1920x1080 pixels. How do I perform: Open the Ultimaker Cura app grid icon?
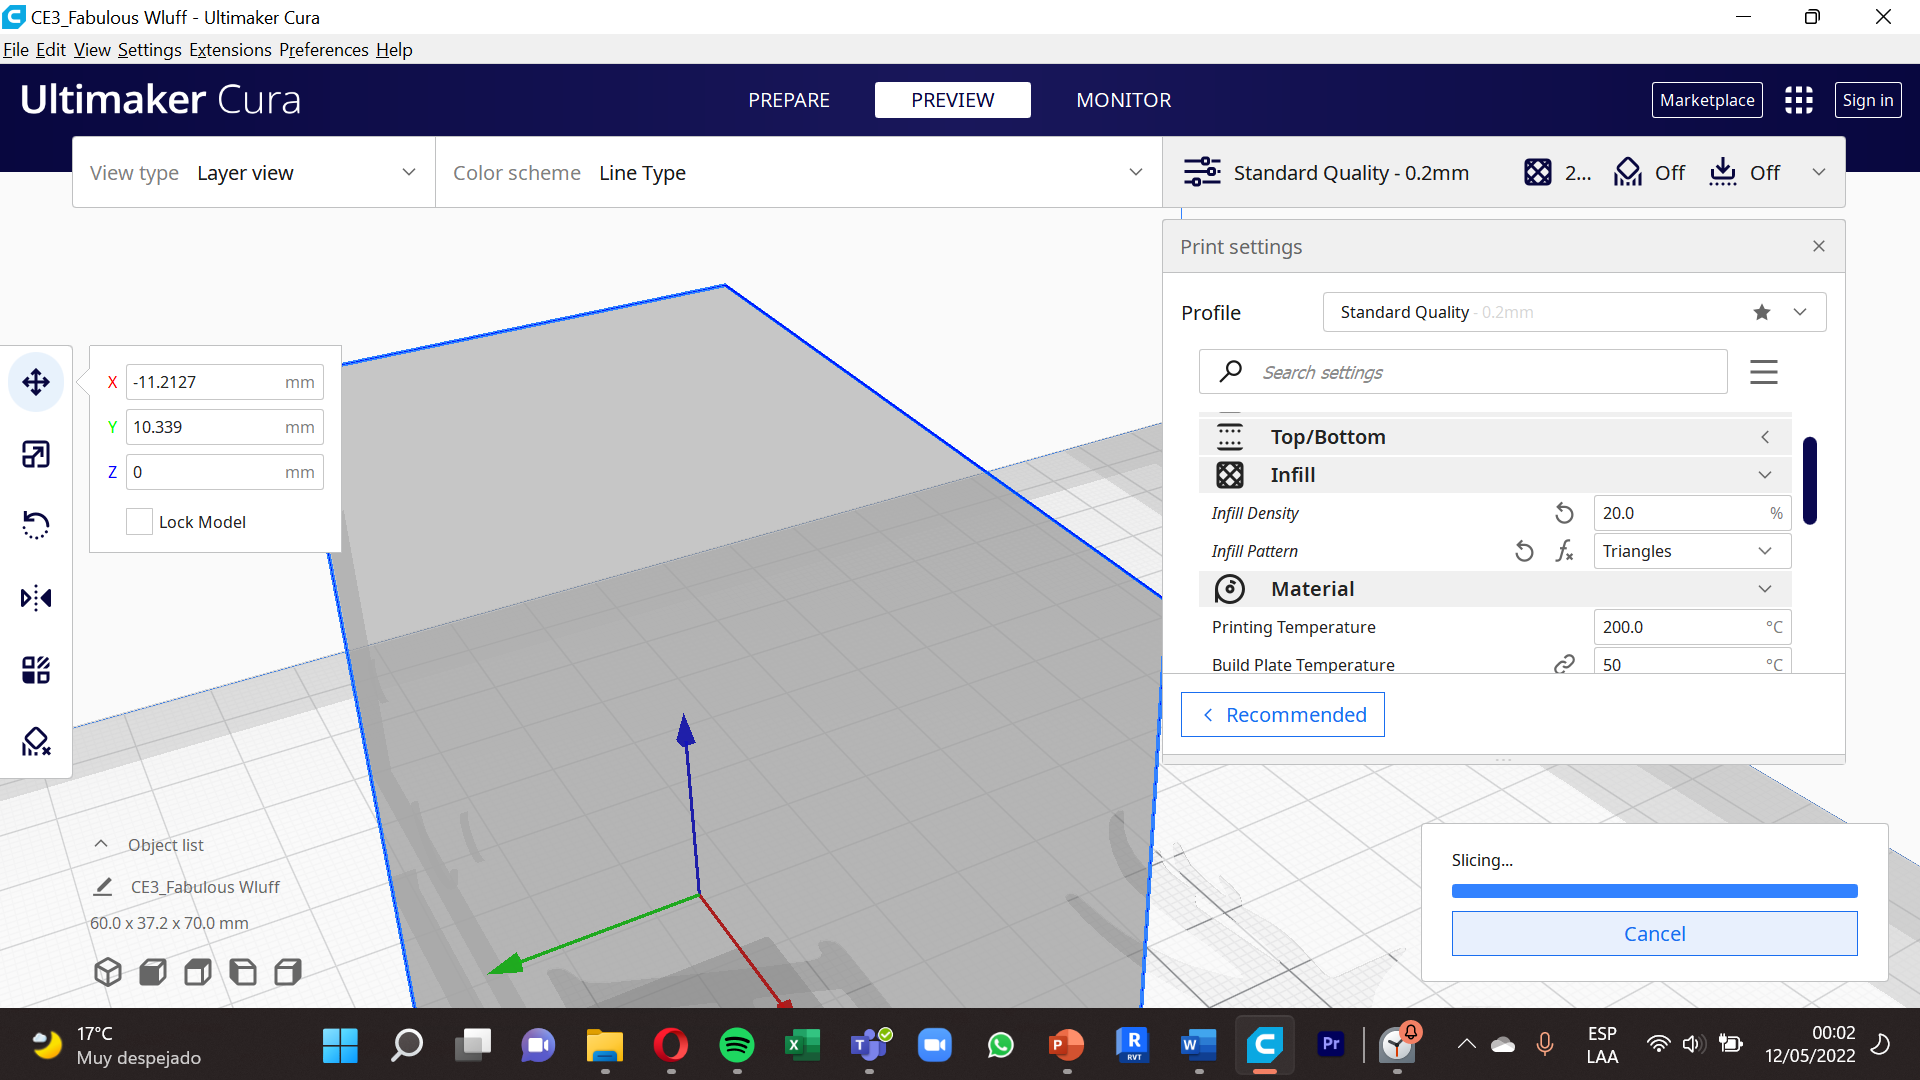(1798, 100)
